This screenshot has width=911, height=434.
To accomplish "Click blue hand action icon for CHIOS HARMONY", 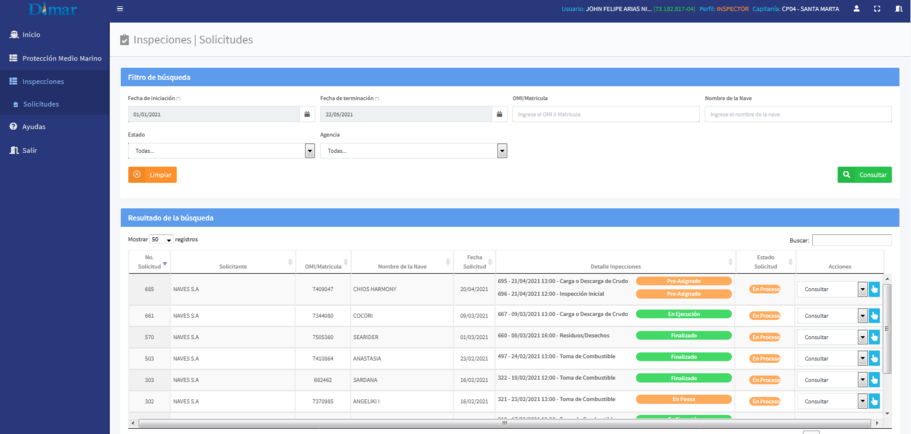I will 875,289.
